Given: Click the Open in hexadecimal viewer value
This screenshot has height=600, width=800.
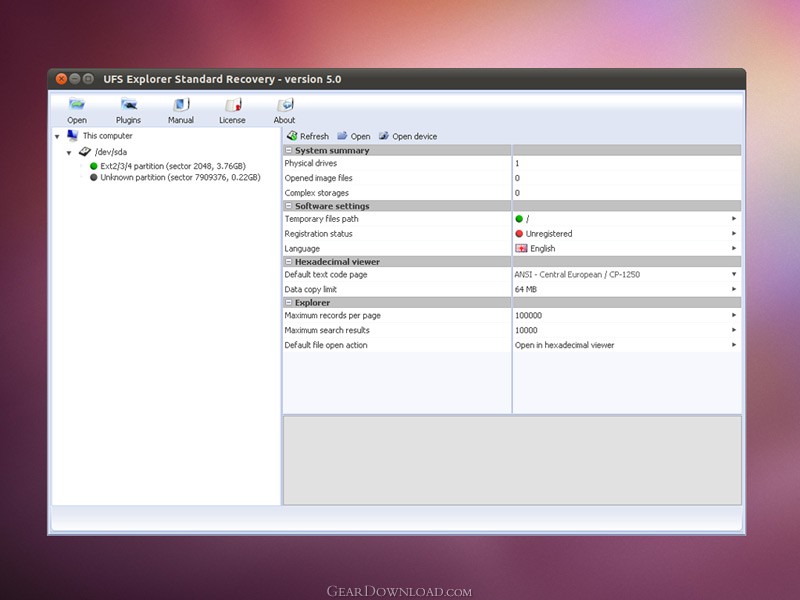Looking at the screenshot, I should (564, 345).
